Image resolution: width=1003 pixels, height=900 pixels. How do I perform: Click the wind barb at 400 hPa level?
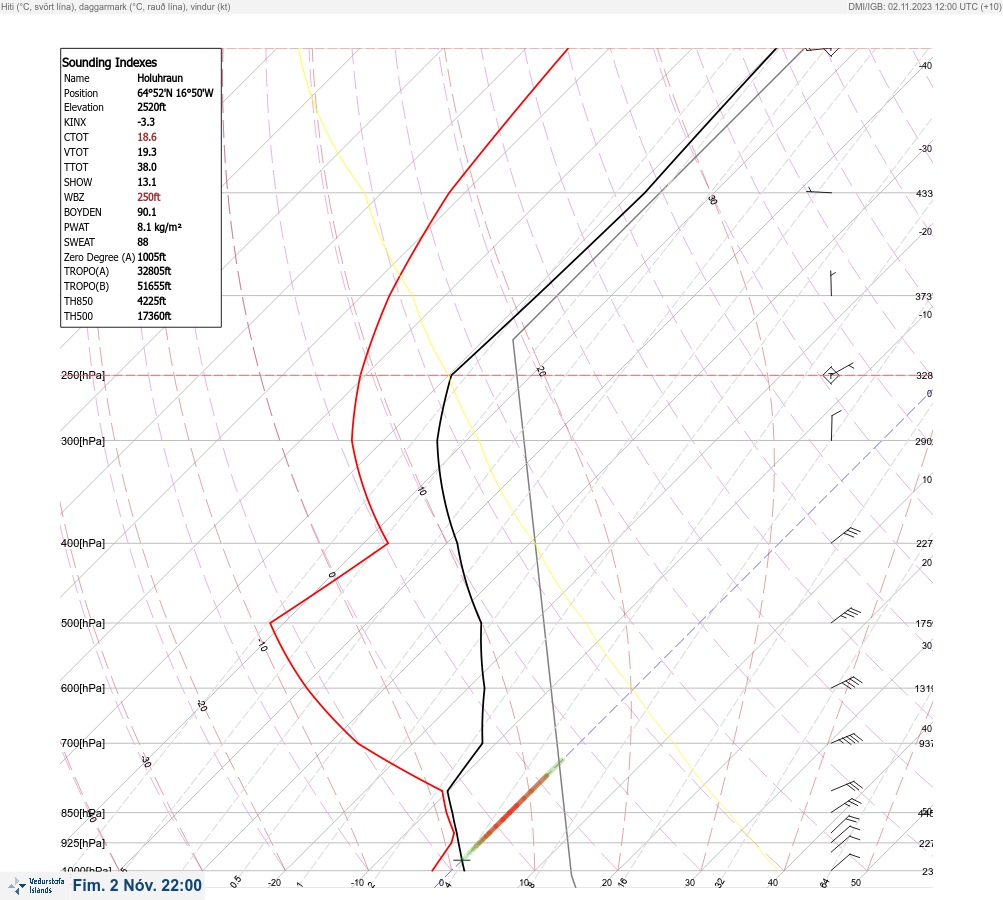[x=846, y=535]
